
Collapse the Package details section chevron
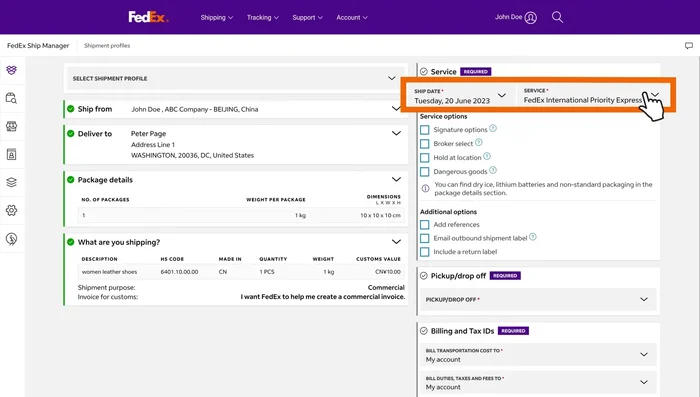[396, 179]
